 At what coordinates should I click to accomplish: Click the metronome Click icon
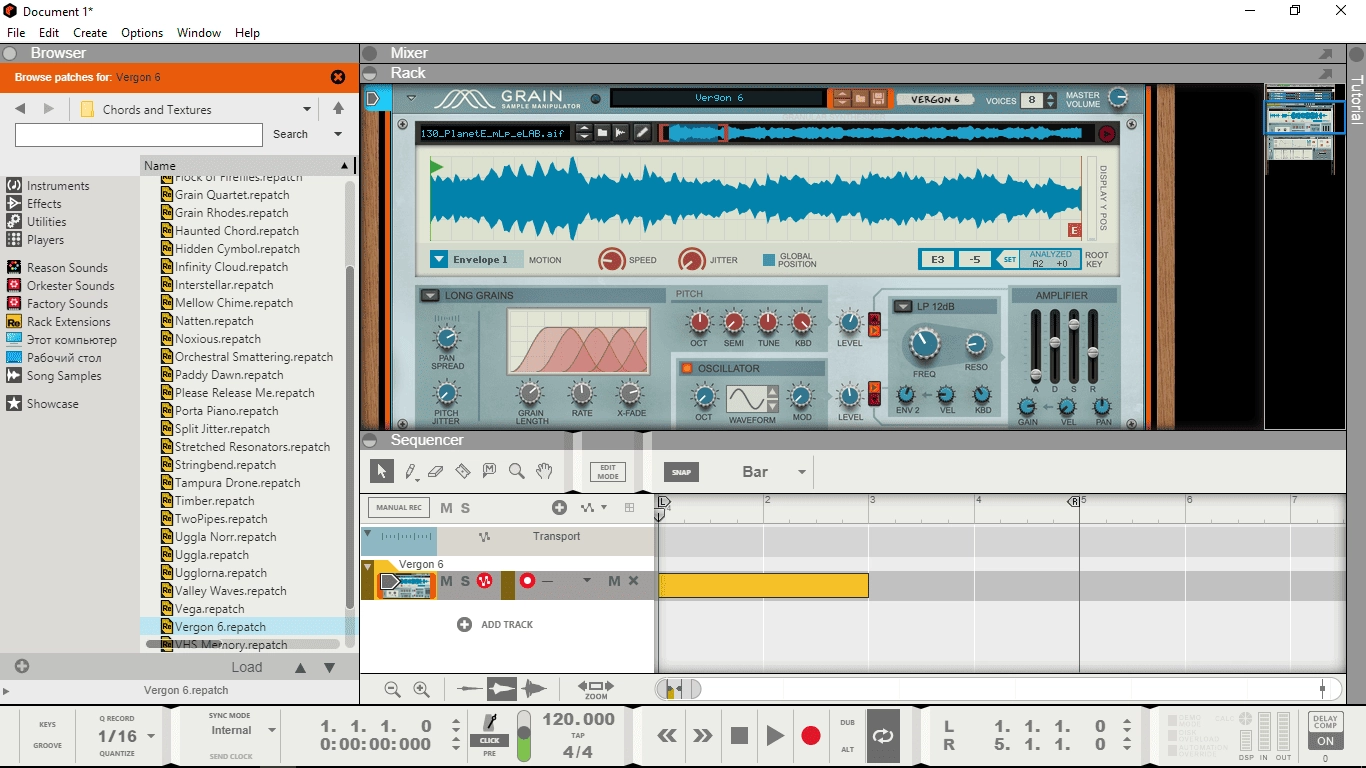(x=490, y=722)
